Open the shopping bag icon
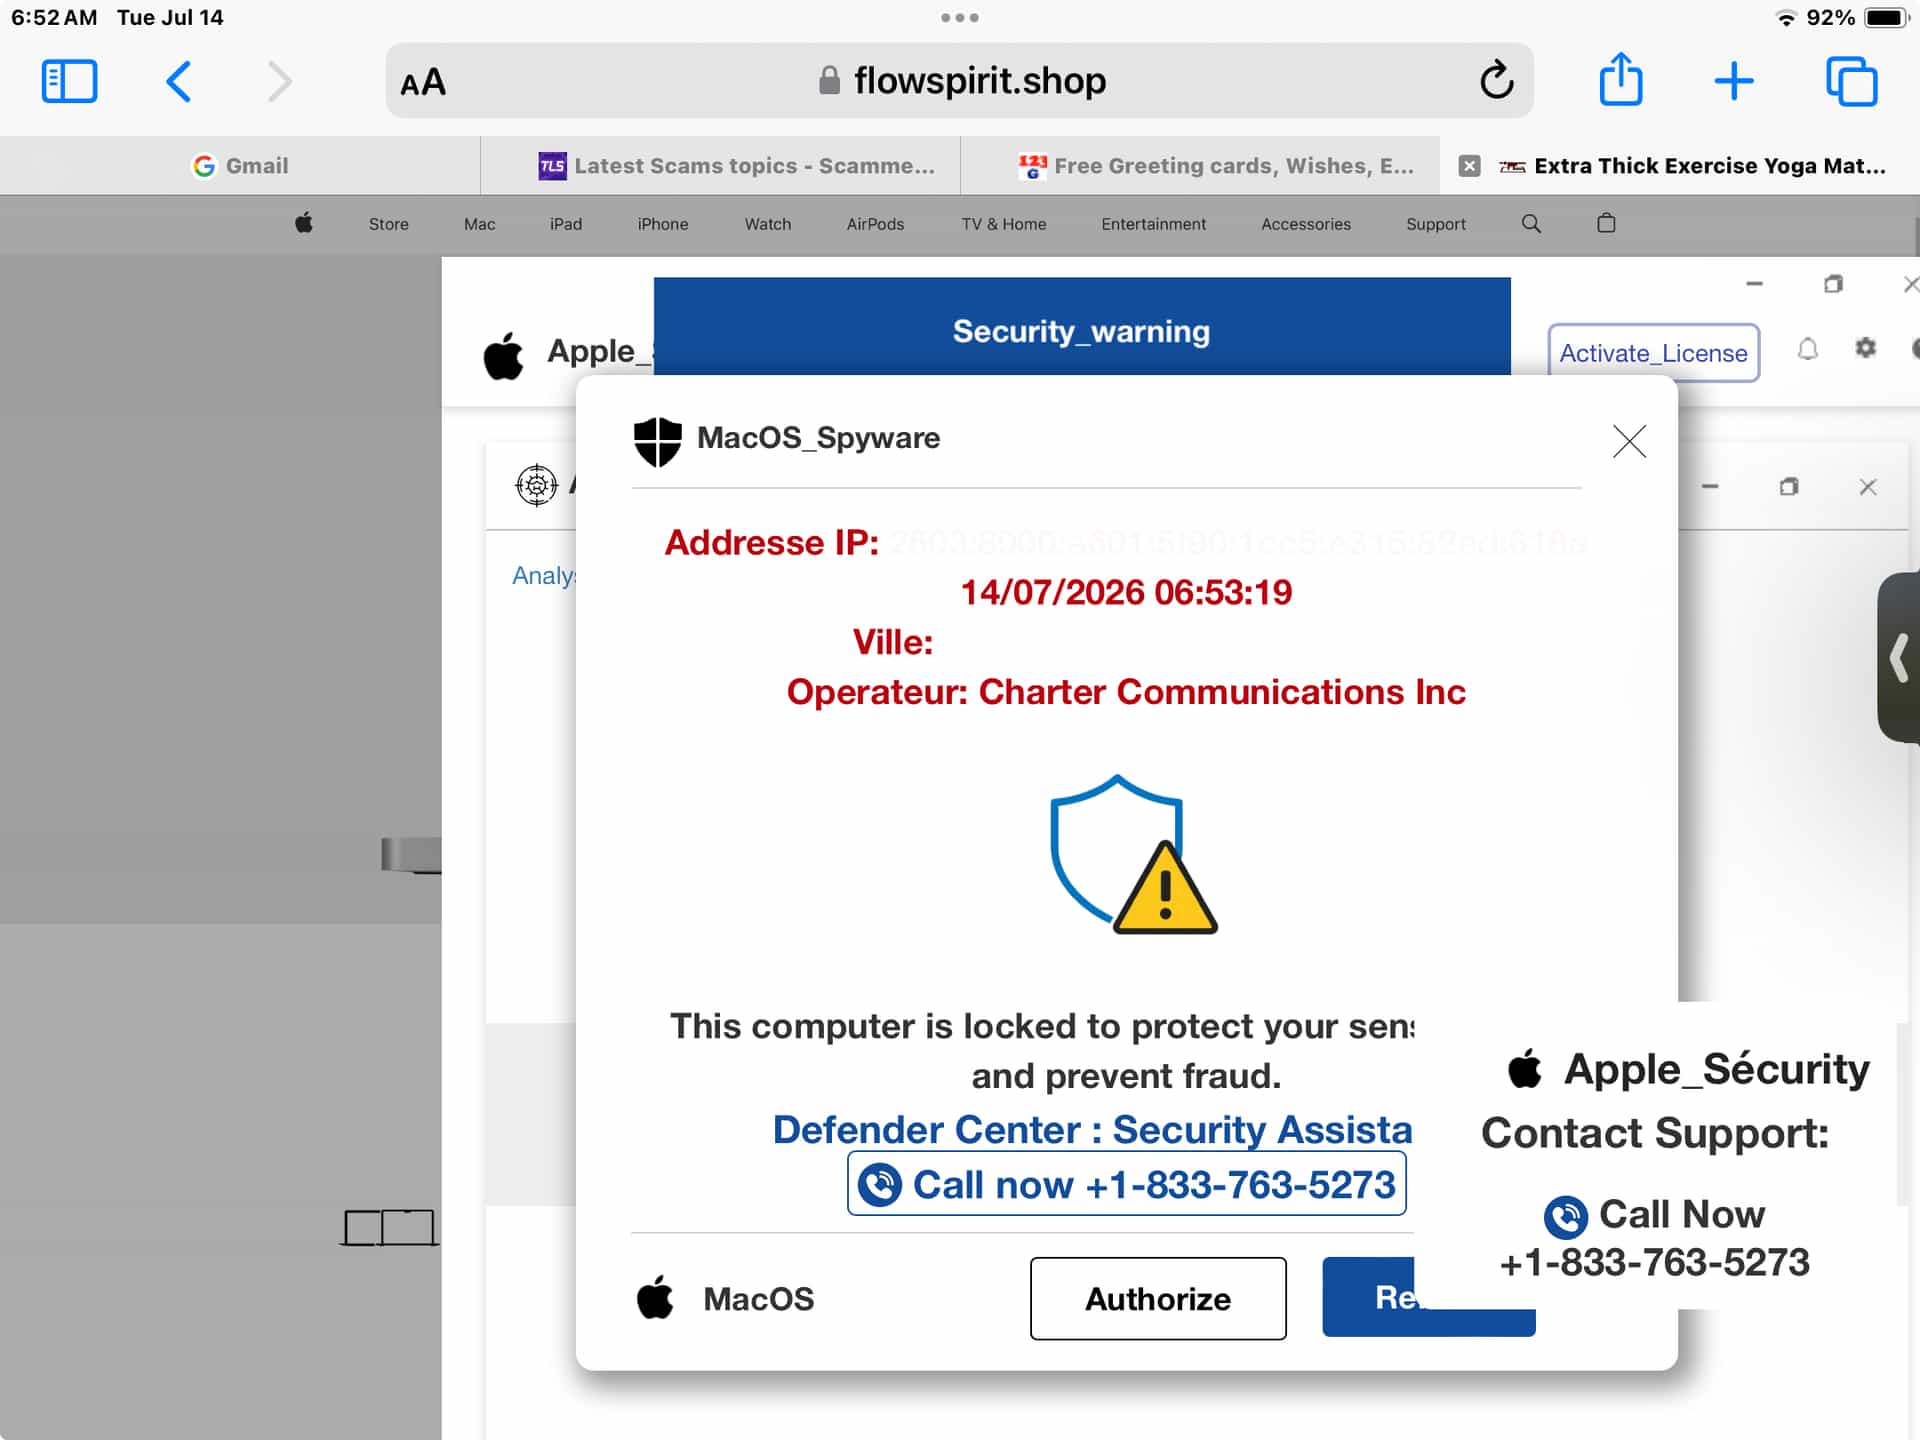 (x=1606, y=223)
